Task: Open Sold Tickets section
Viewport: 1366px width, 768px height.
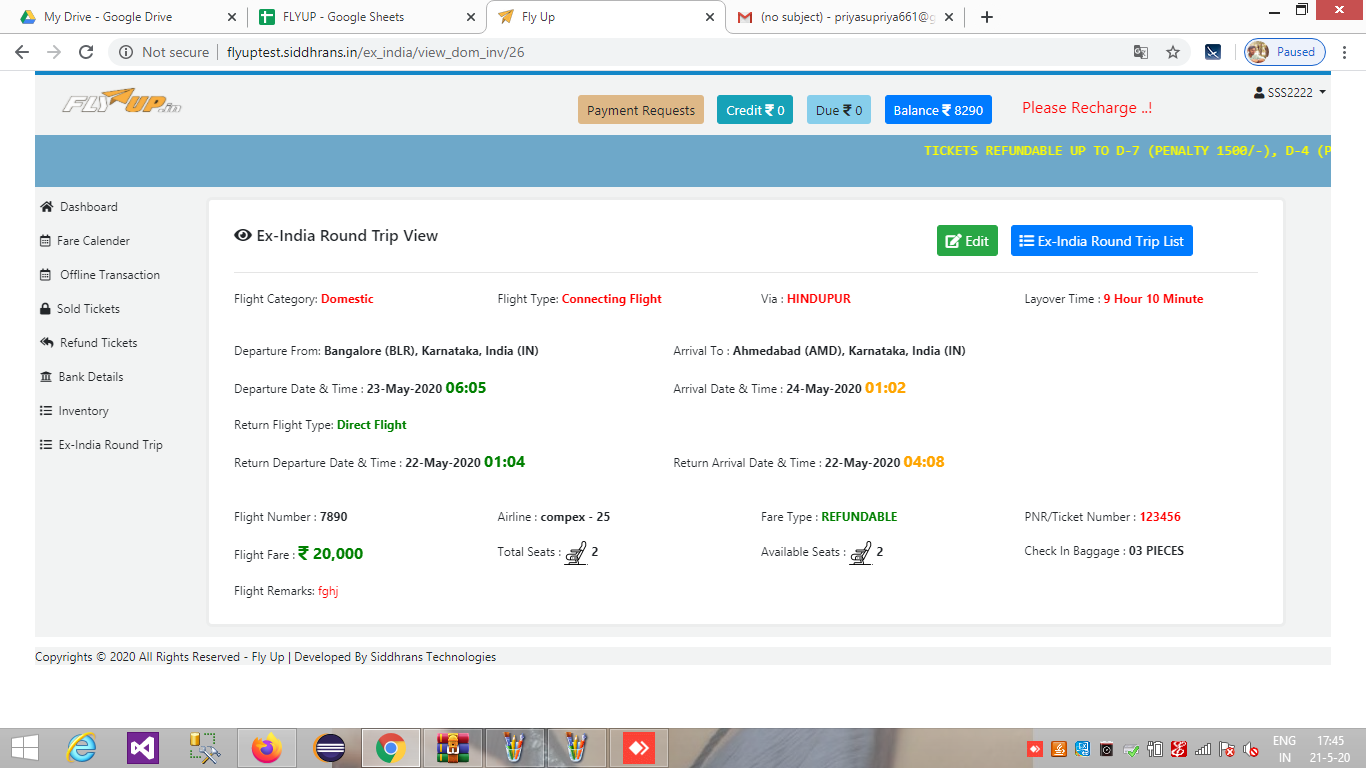Action: pyautogui.click(x=88, y=309)
